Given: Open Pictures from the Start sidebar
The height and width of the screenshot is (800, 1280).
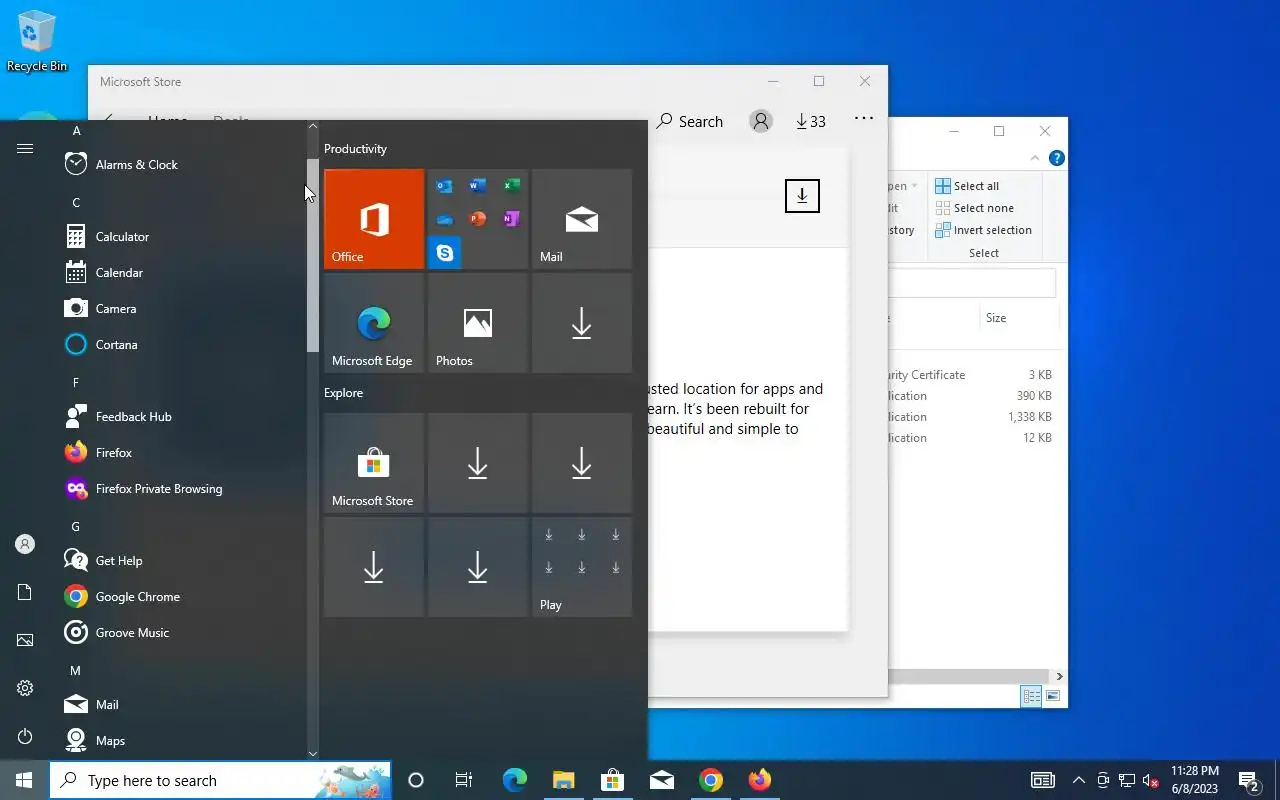Looking at the screenshot, I should click(25, 641).
